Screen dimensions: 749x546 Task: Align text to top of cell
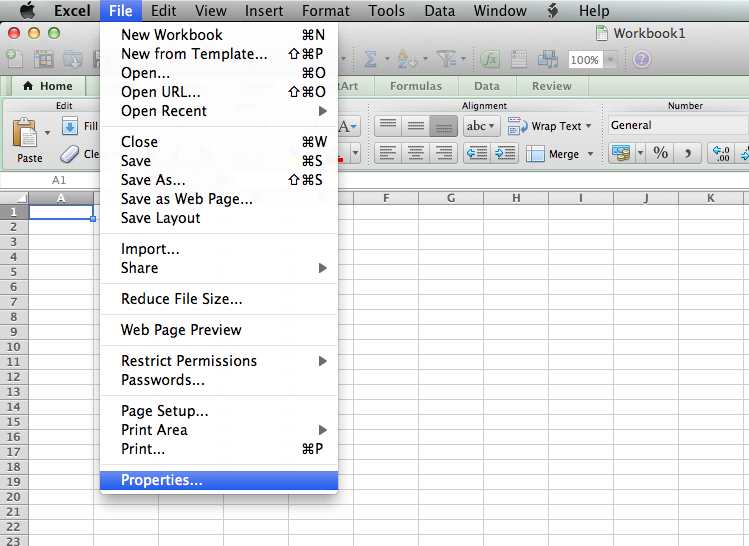click(x=388, y=126)
